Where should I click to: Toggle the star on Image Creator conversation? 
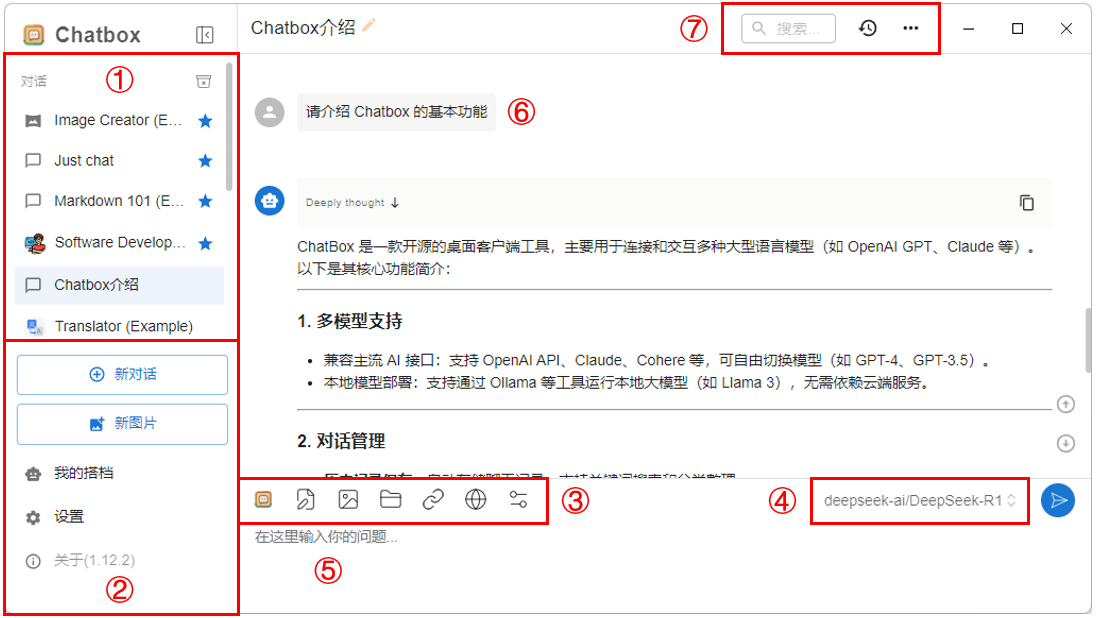[x=205, y=121]
